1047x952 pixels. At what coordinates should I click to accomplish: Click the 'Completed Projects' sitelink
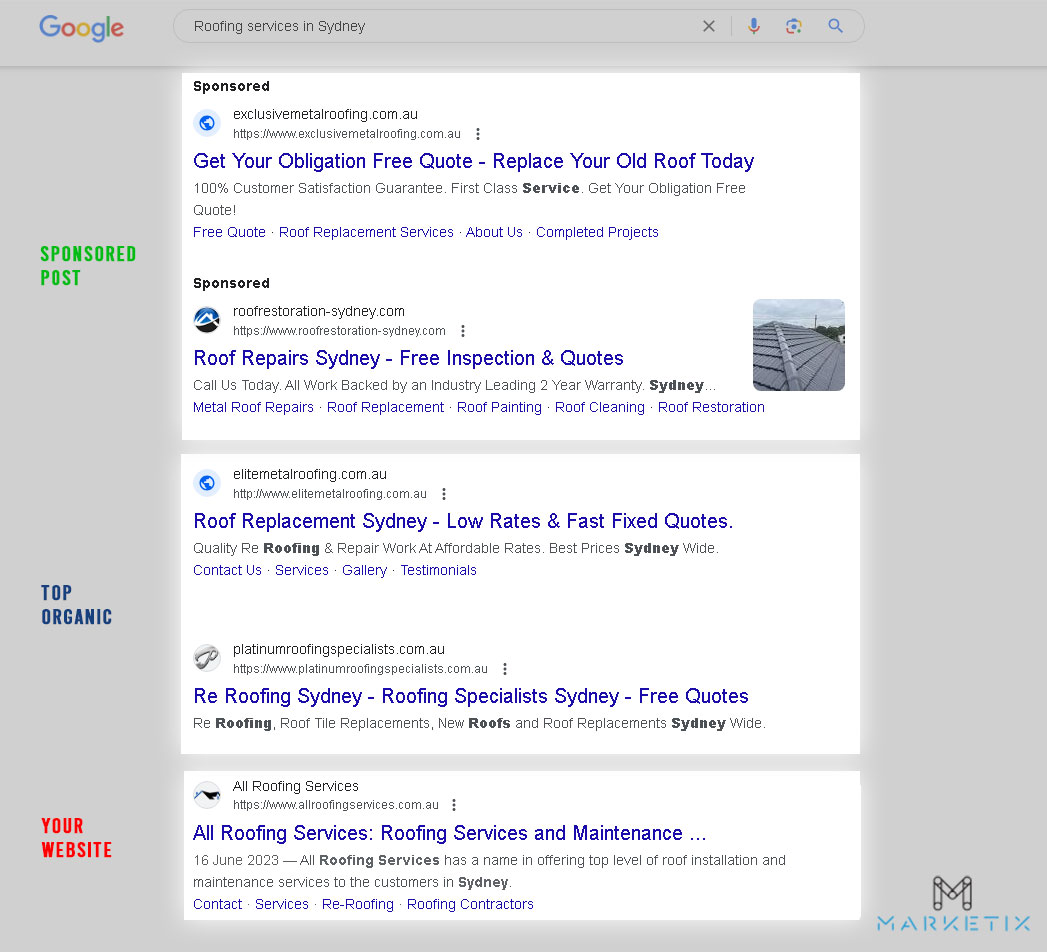[597, 232]
